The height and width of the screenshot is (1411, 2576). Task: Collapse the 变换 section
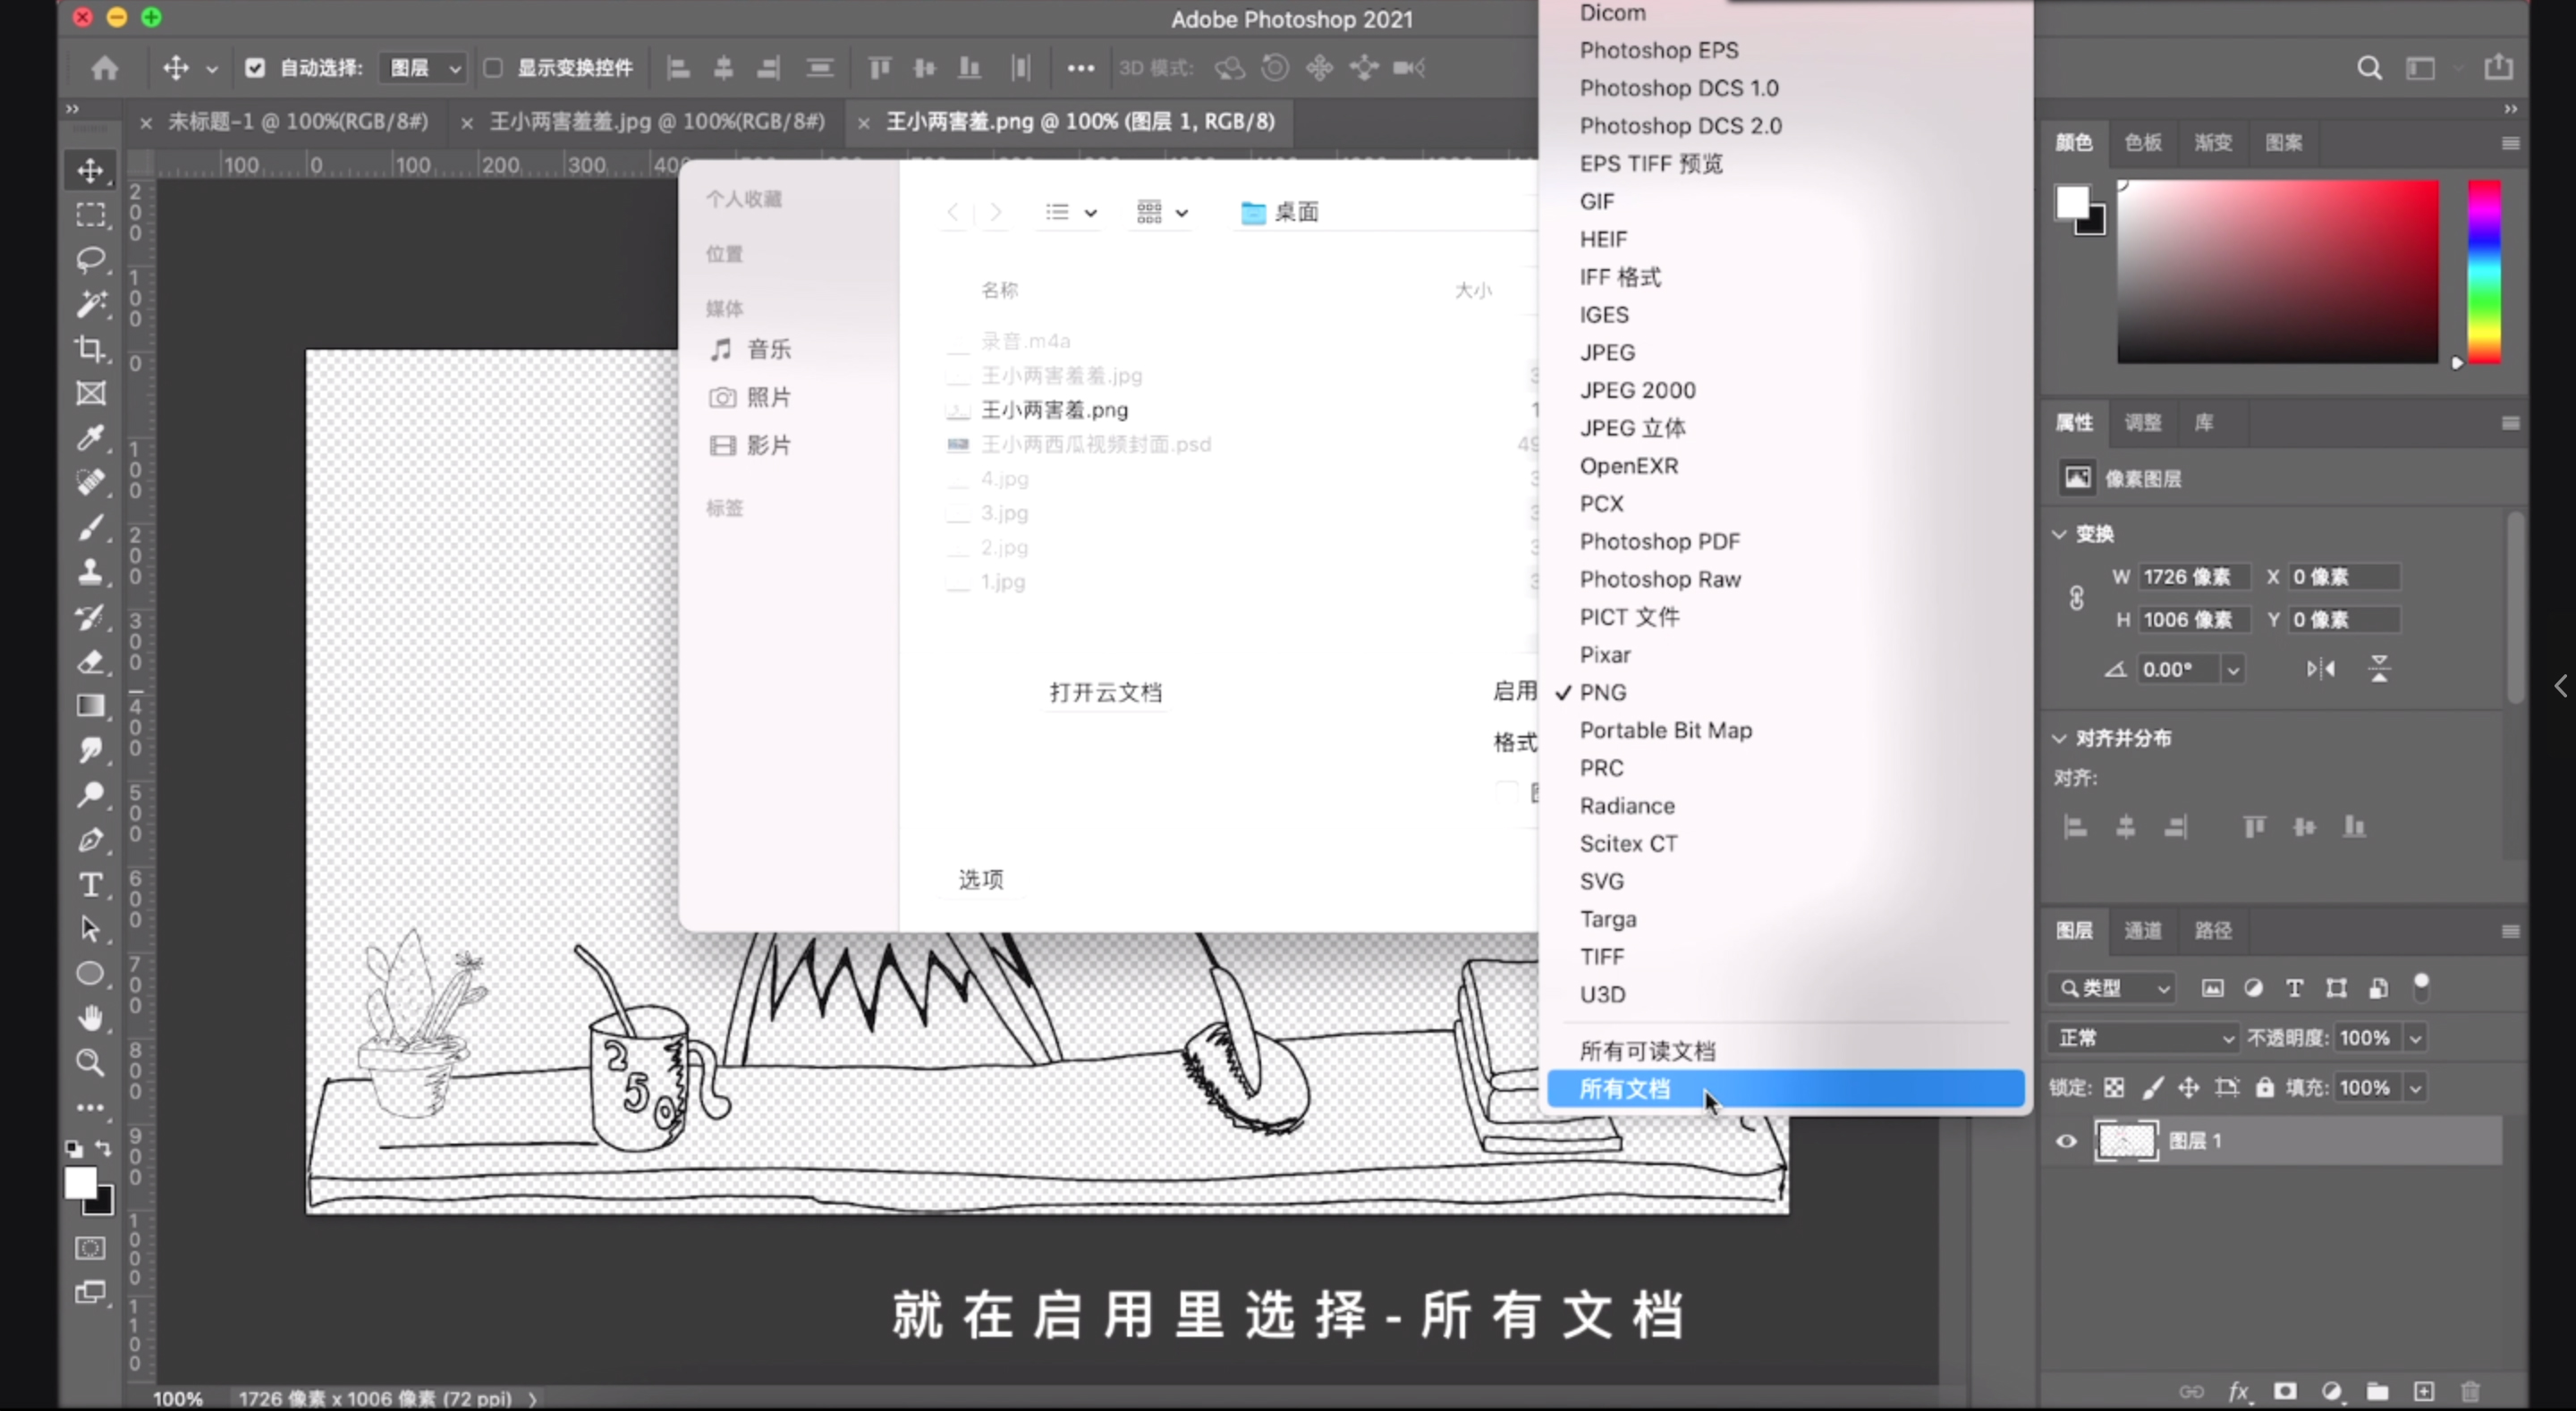[2059, 534]
